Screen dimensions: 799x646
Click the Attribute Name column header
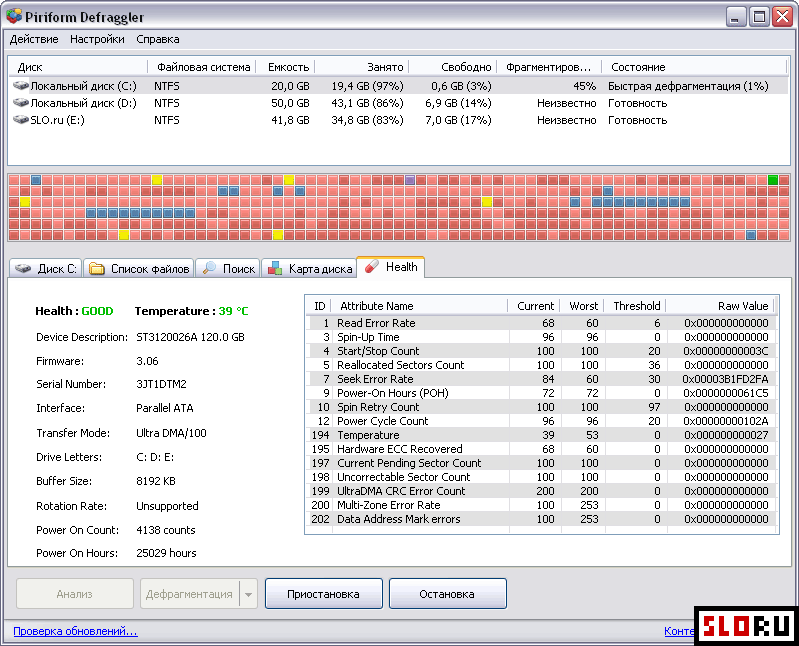coord(419,306)
